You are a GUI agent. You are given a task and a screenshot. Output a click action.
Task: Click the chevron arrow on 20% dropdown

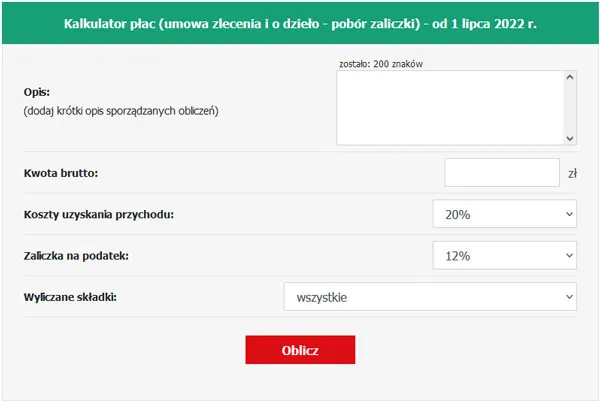(x=568, y=214)
